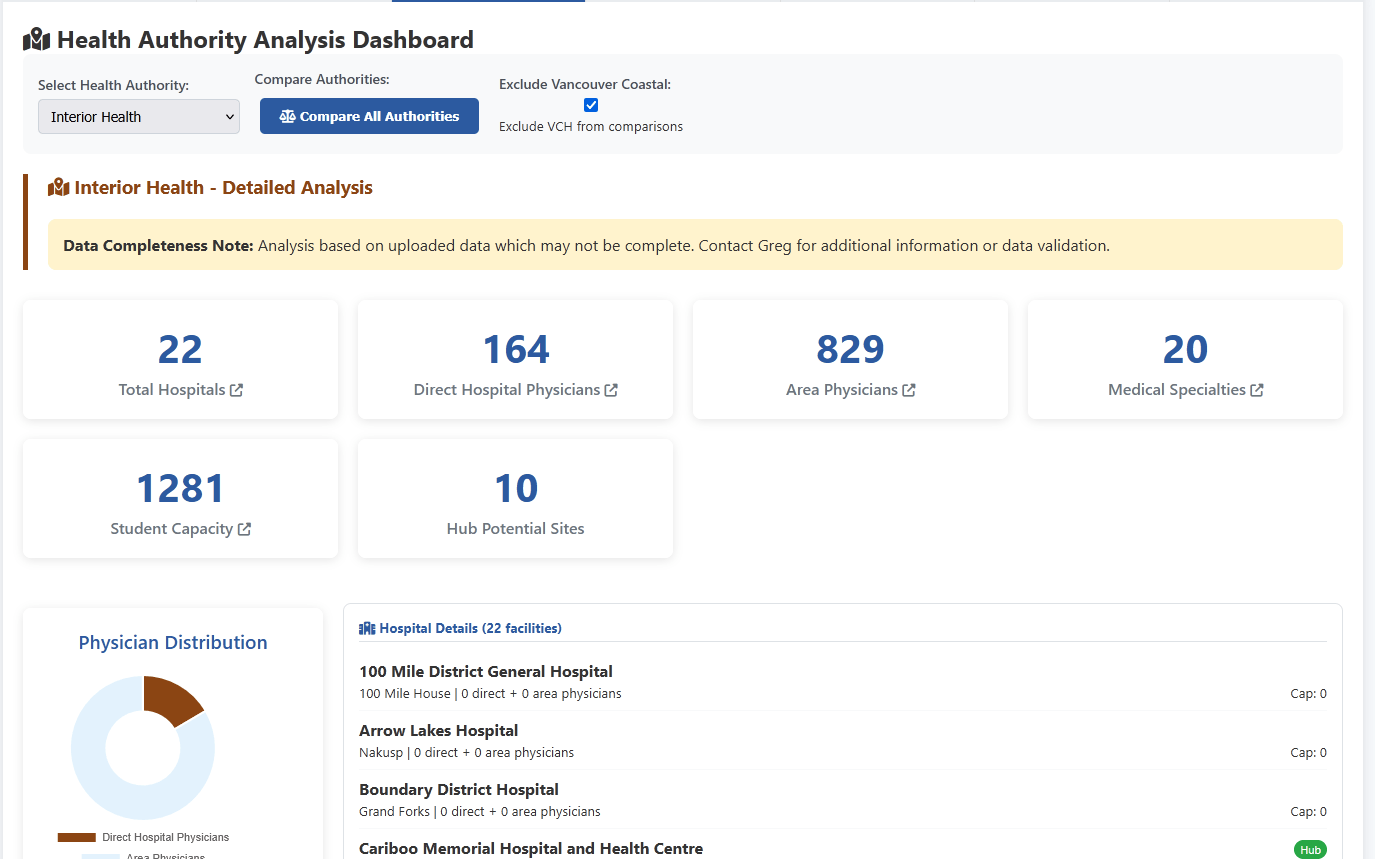Click the map icon beside dashboard title

point(36,40)
